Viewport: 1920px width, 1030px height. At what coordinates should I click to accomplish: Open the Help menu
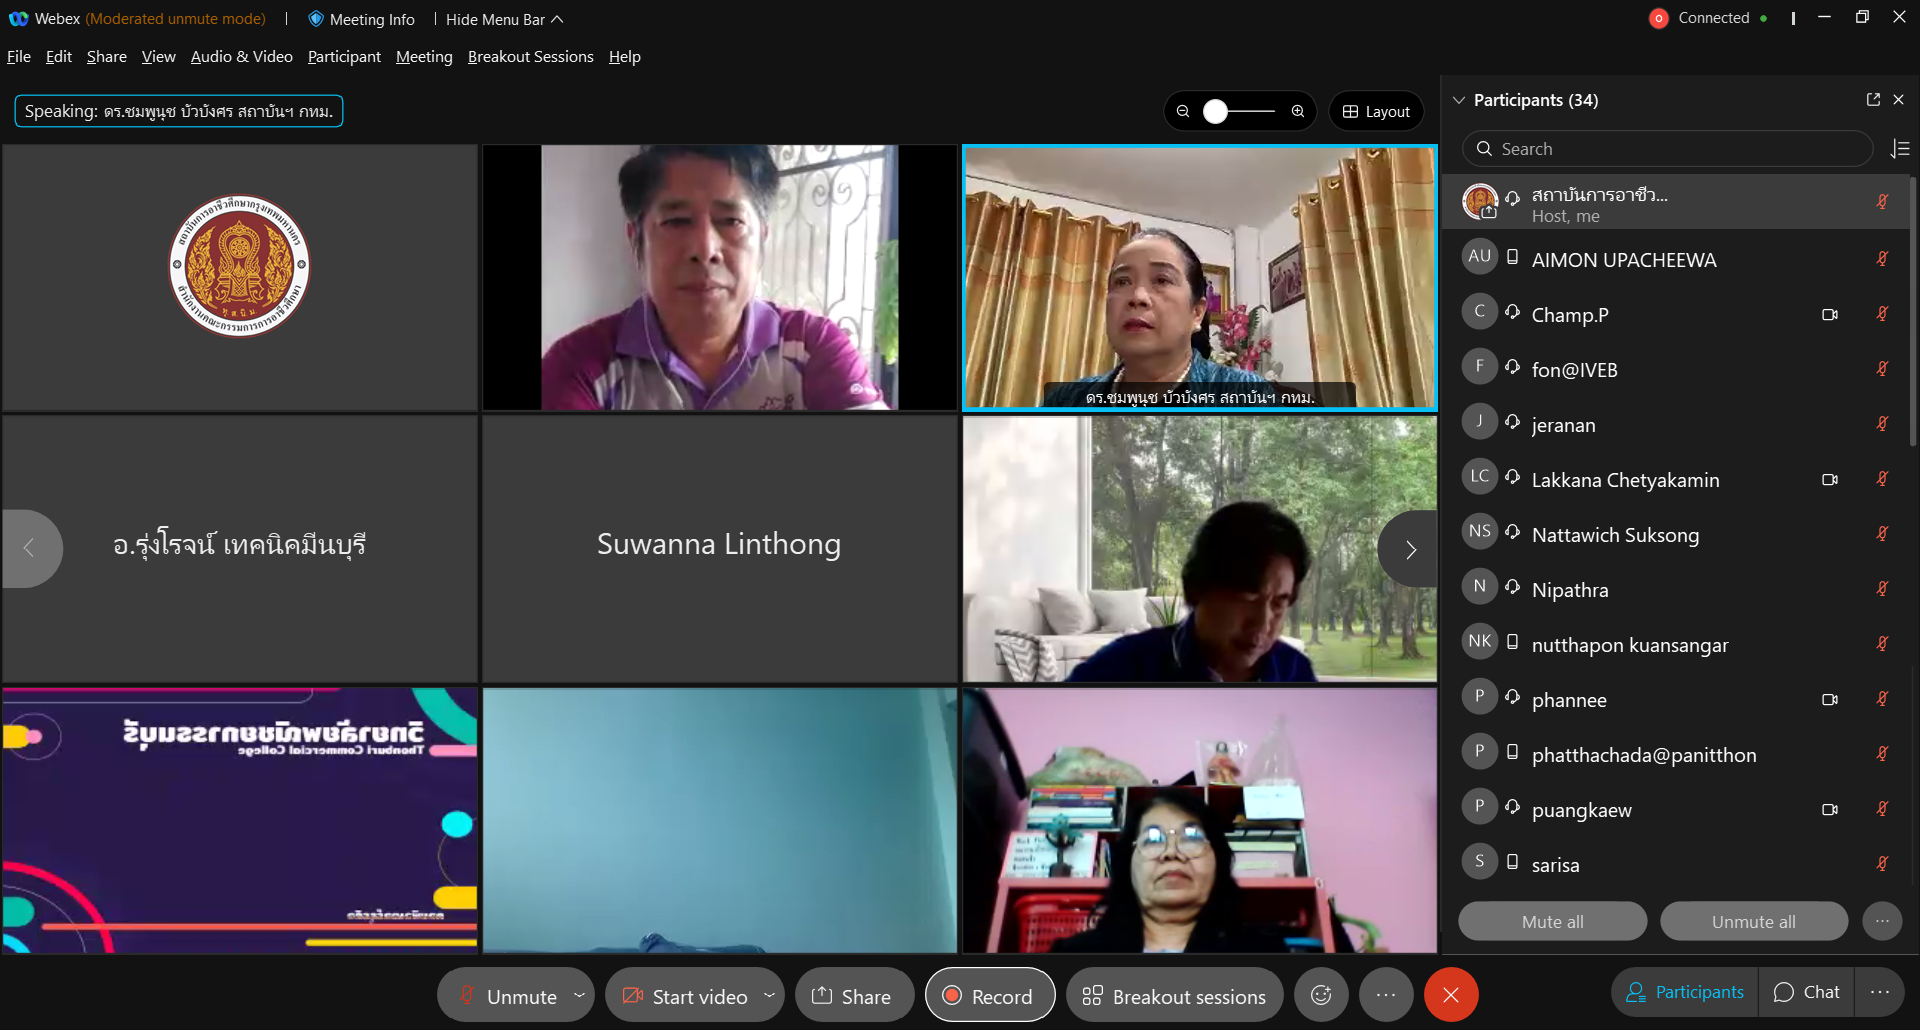(x=625, y=57)
